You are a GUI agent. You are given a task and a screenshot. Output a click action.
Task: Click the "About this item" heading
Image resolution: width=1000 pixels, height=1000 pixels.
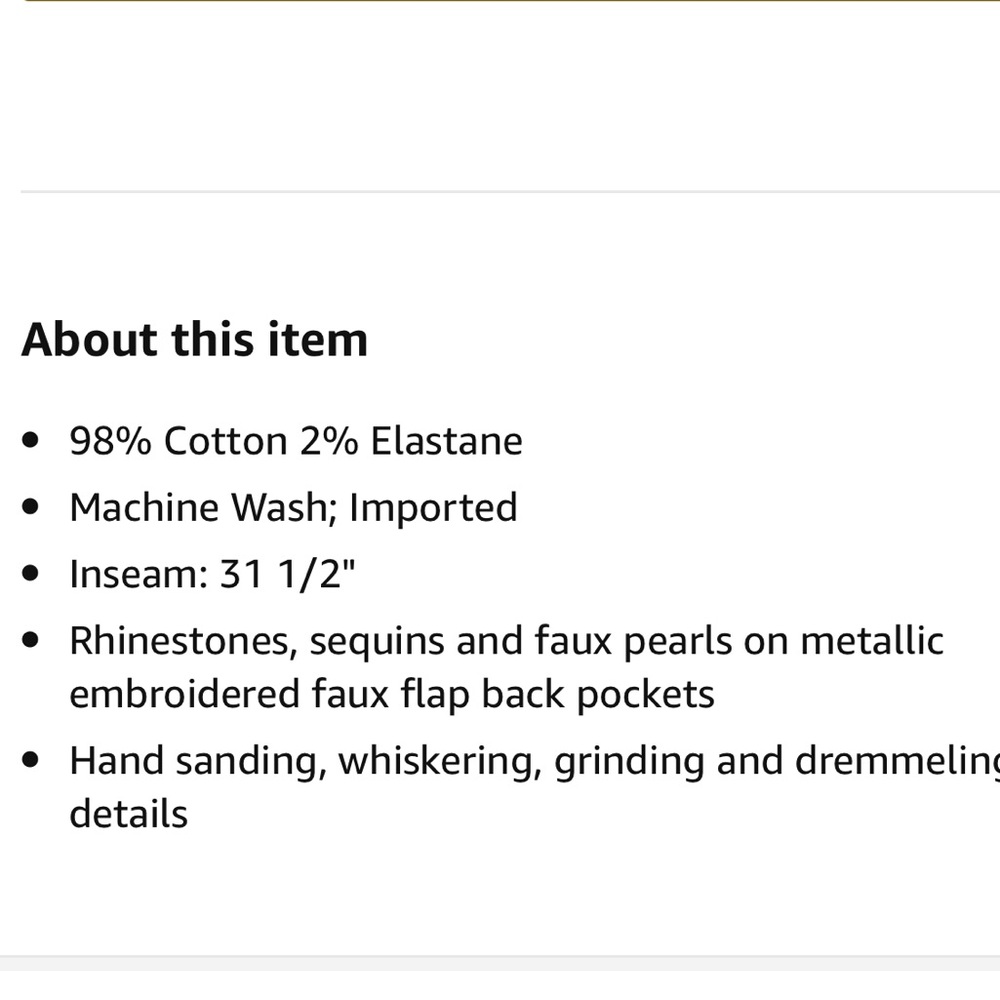tap(195, 339)
